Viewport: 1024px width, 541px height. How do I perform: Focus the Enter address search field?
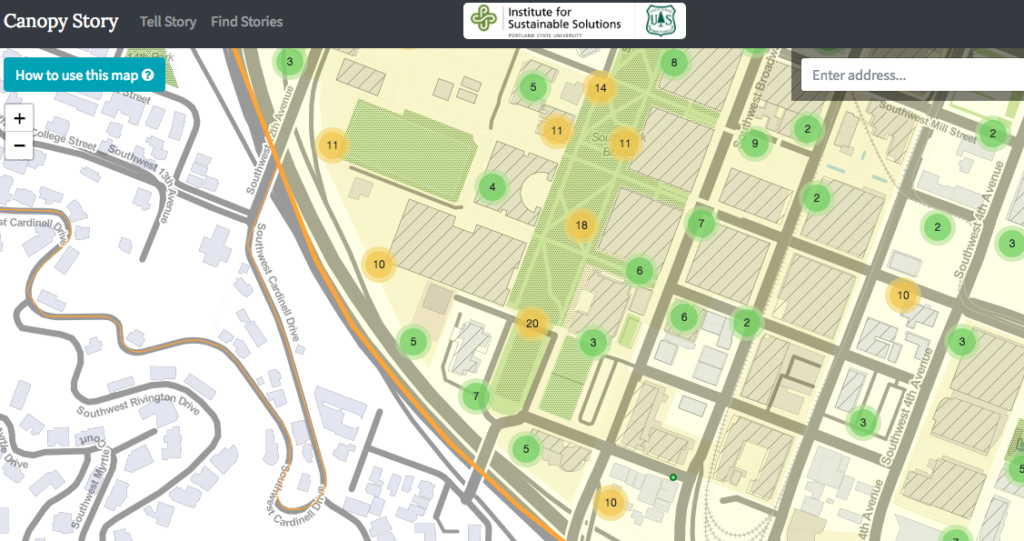(x=912, y=75)
